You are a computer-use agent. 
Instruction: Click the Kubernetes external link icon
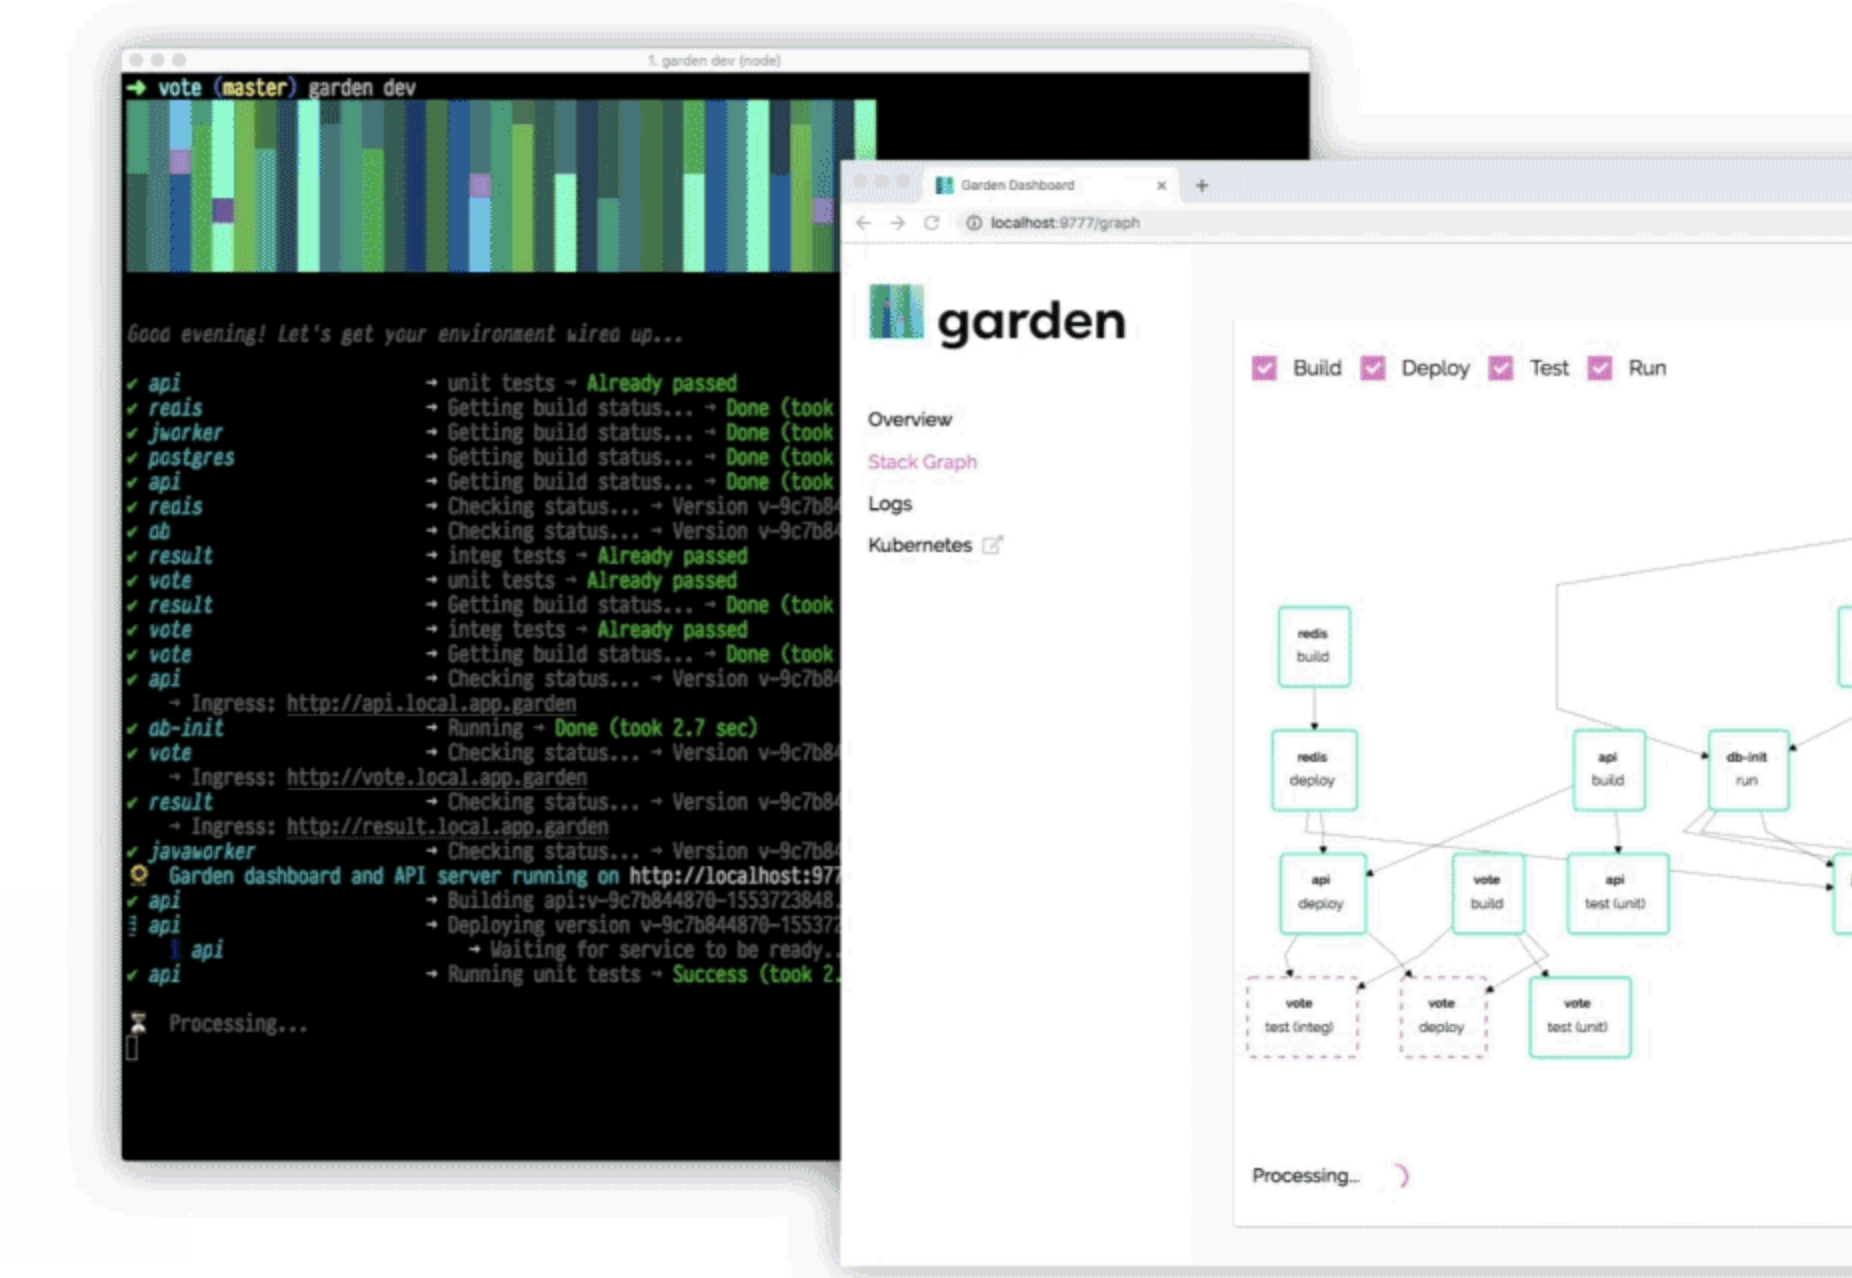click(992, 545)
